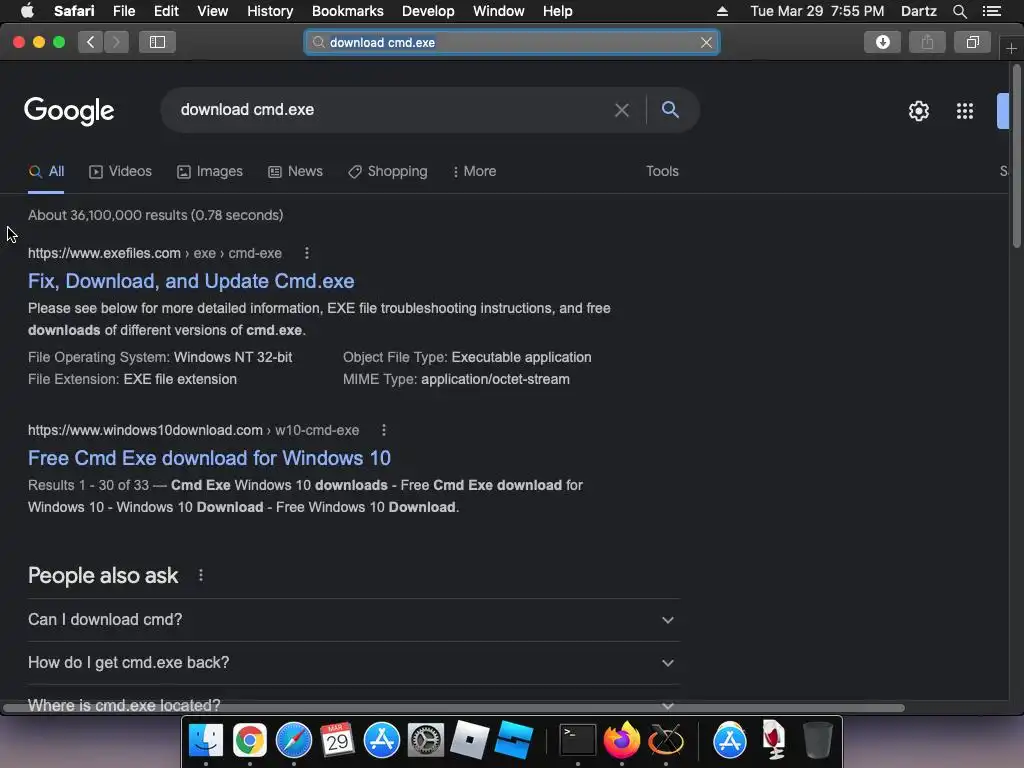
Task: Open the More search filters dropdown
Action: [x=475, y=171]
